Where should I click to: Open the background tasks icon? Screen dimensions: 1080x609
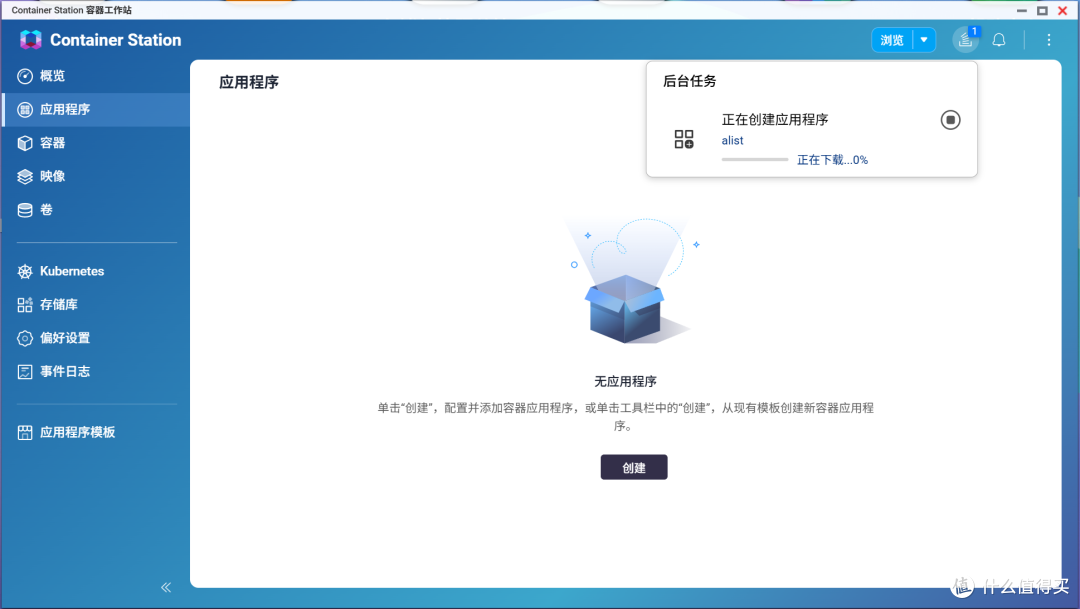pyautogui.click(x=966, y=40)
